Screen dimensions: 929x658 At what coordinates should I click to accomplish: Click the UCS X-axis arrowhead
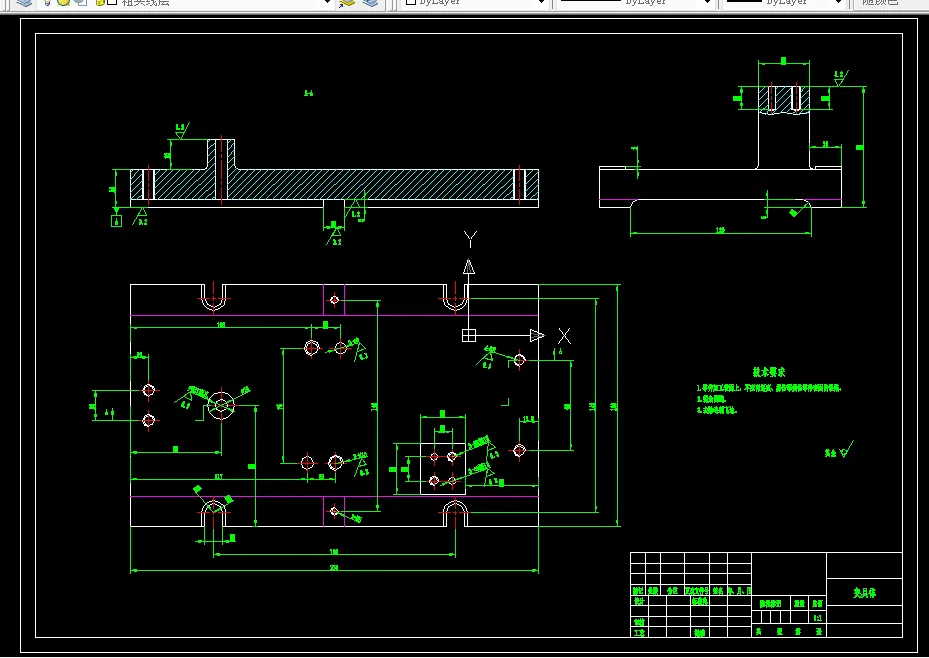click(x=537, y=336)
